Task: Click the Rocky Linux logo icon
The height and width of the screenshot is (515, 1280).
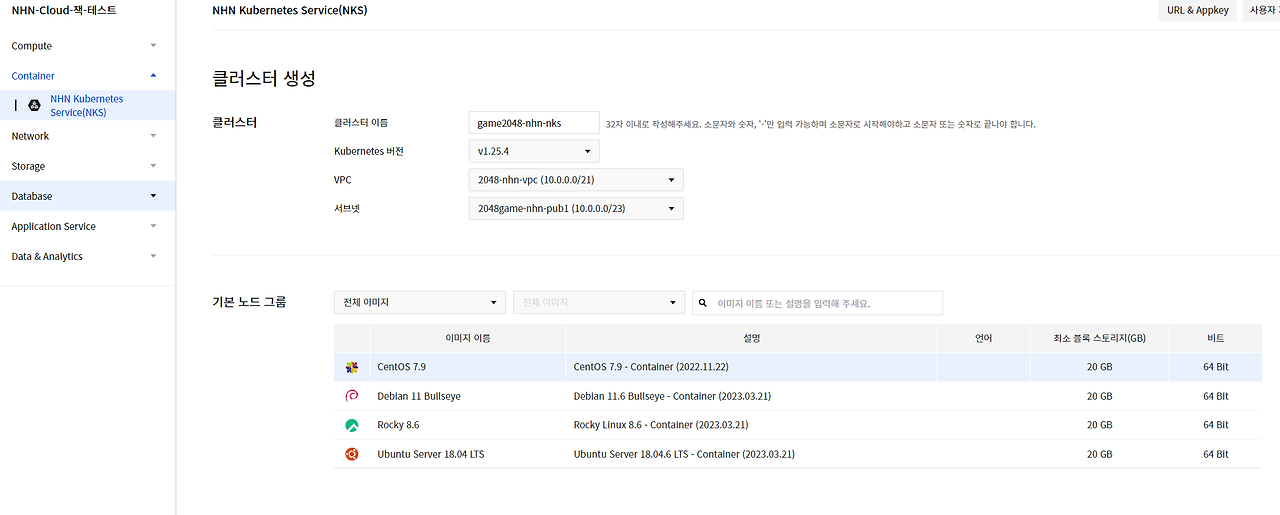Action: coord(351,425)
